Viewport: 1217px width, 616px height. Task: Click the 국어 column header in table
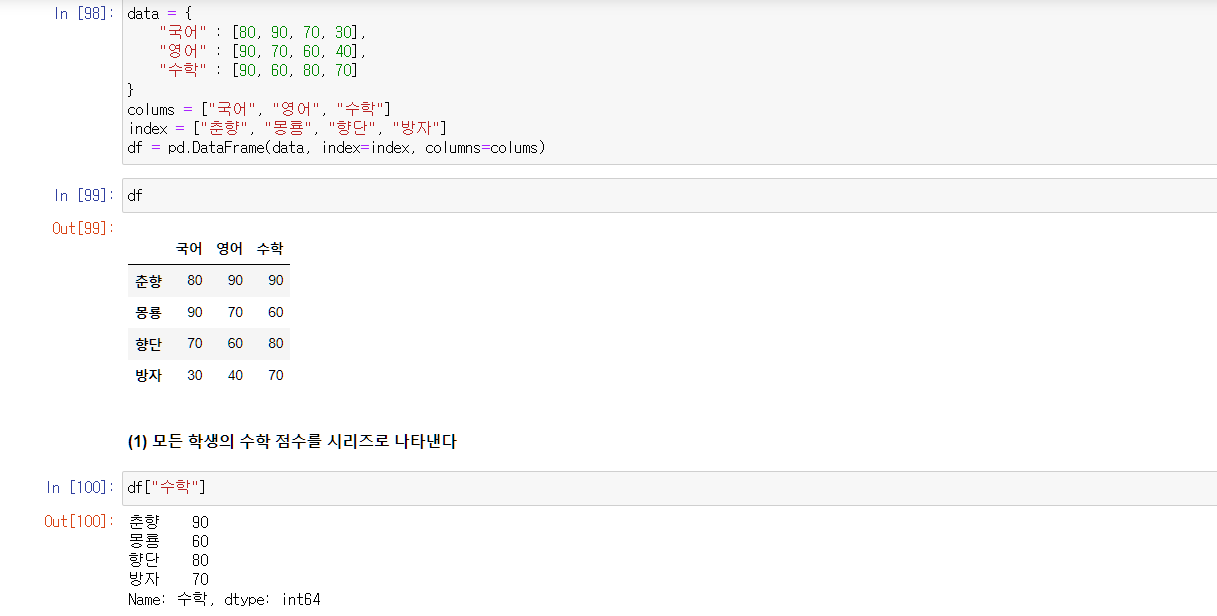[189, 248]
